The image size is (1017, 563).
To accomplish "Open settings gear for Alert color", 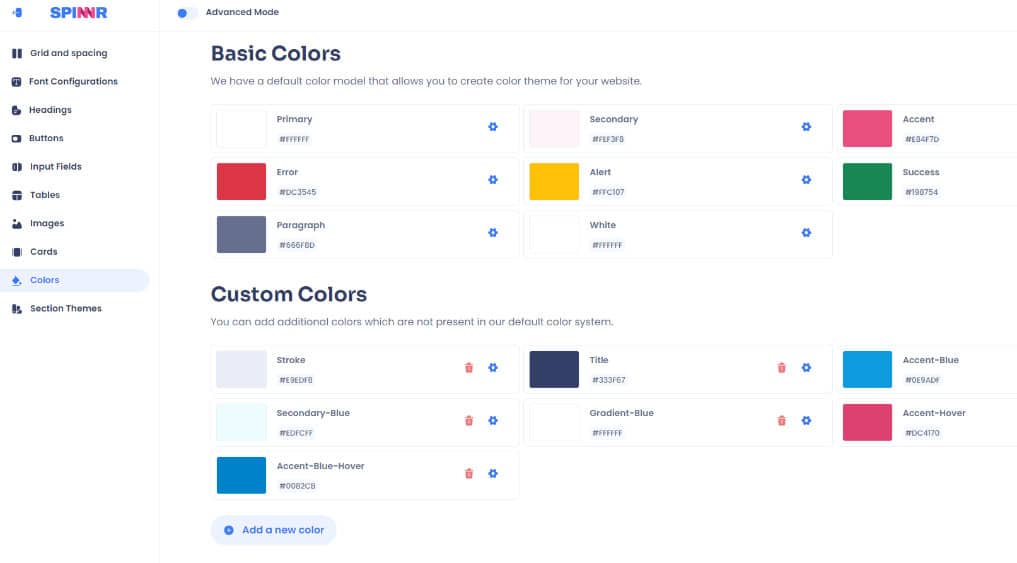I will (806, 180).
